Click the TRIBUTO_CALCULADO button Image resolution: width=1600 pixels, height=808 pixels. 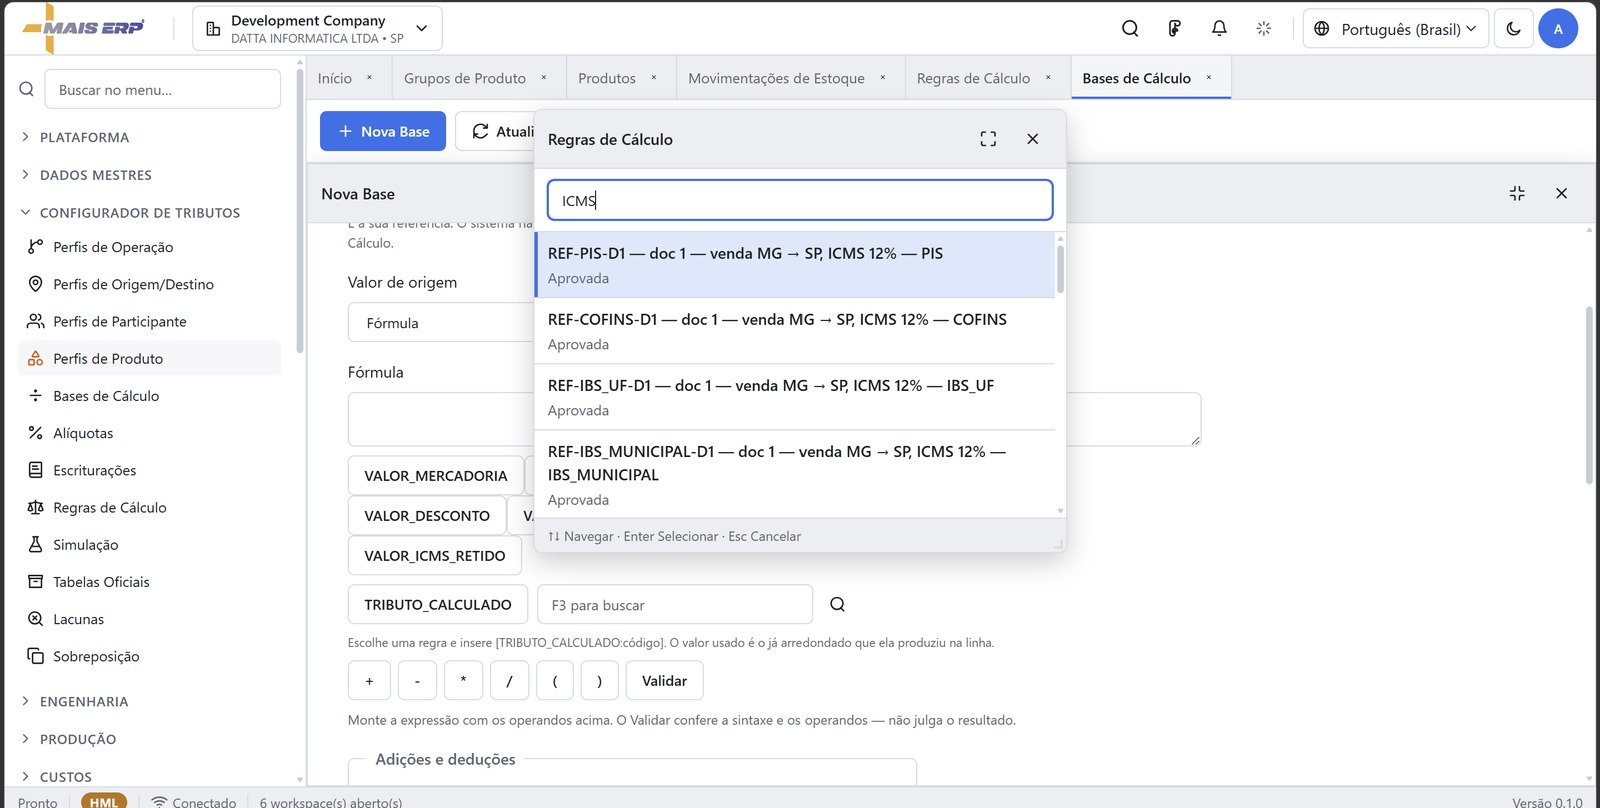(438, 605)
